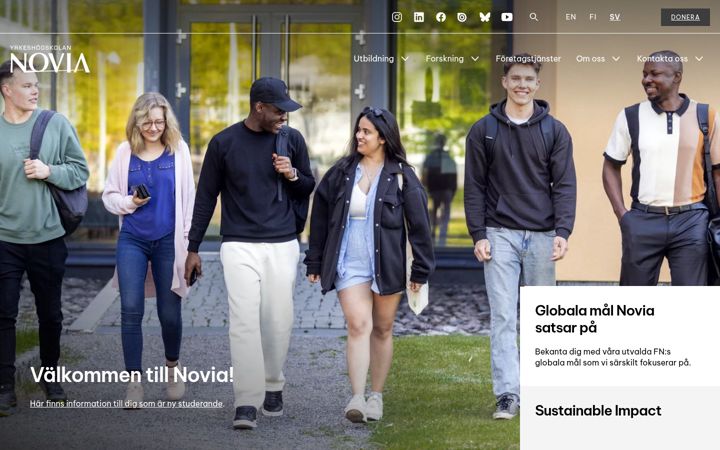Screen dimensions: 720x450
Task: Click the search magnifier icon
Action: click(533, 17)
